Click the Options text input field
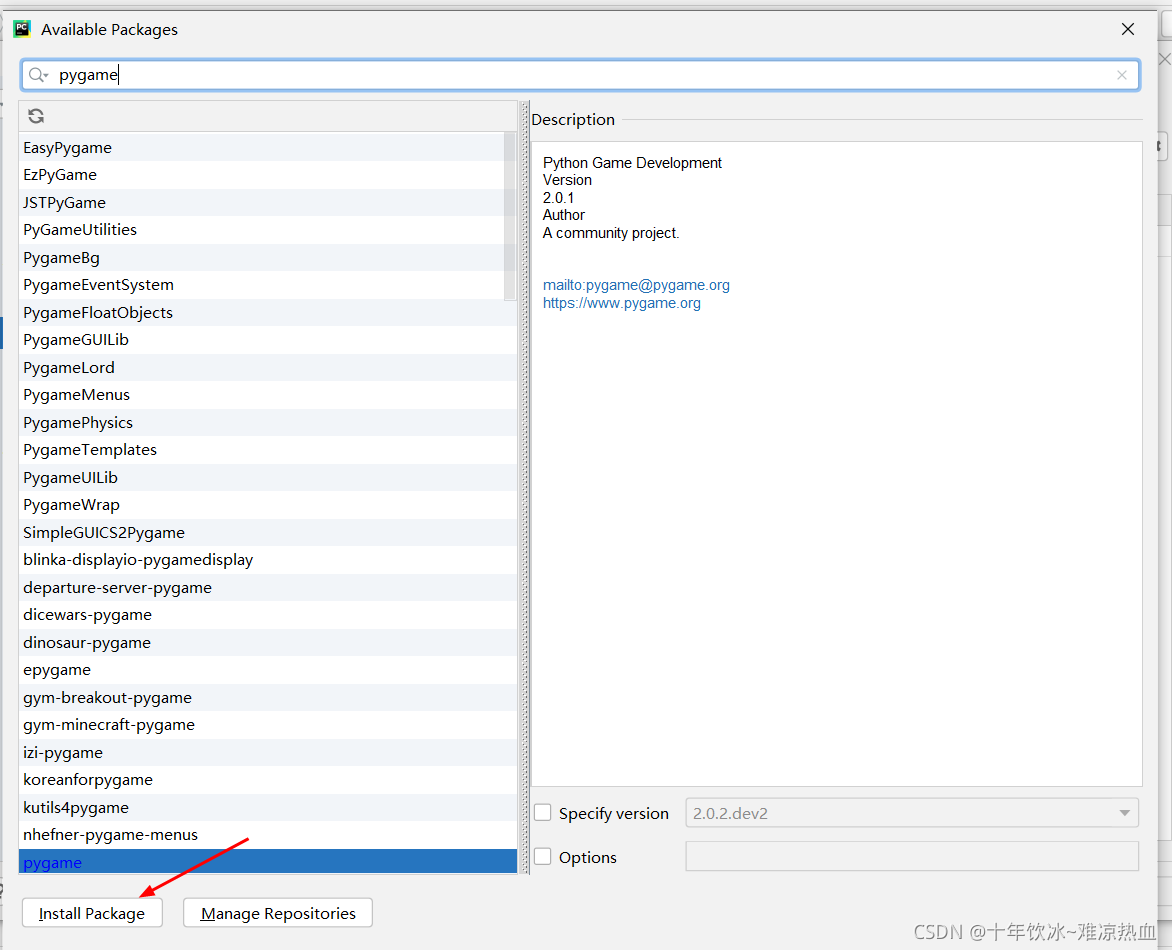This screenshot has width=1172, height=950. coord(912,857)
